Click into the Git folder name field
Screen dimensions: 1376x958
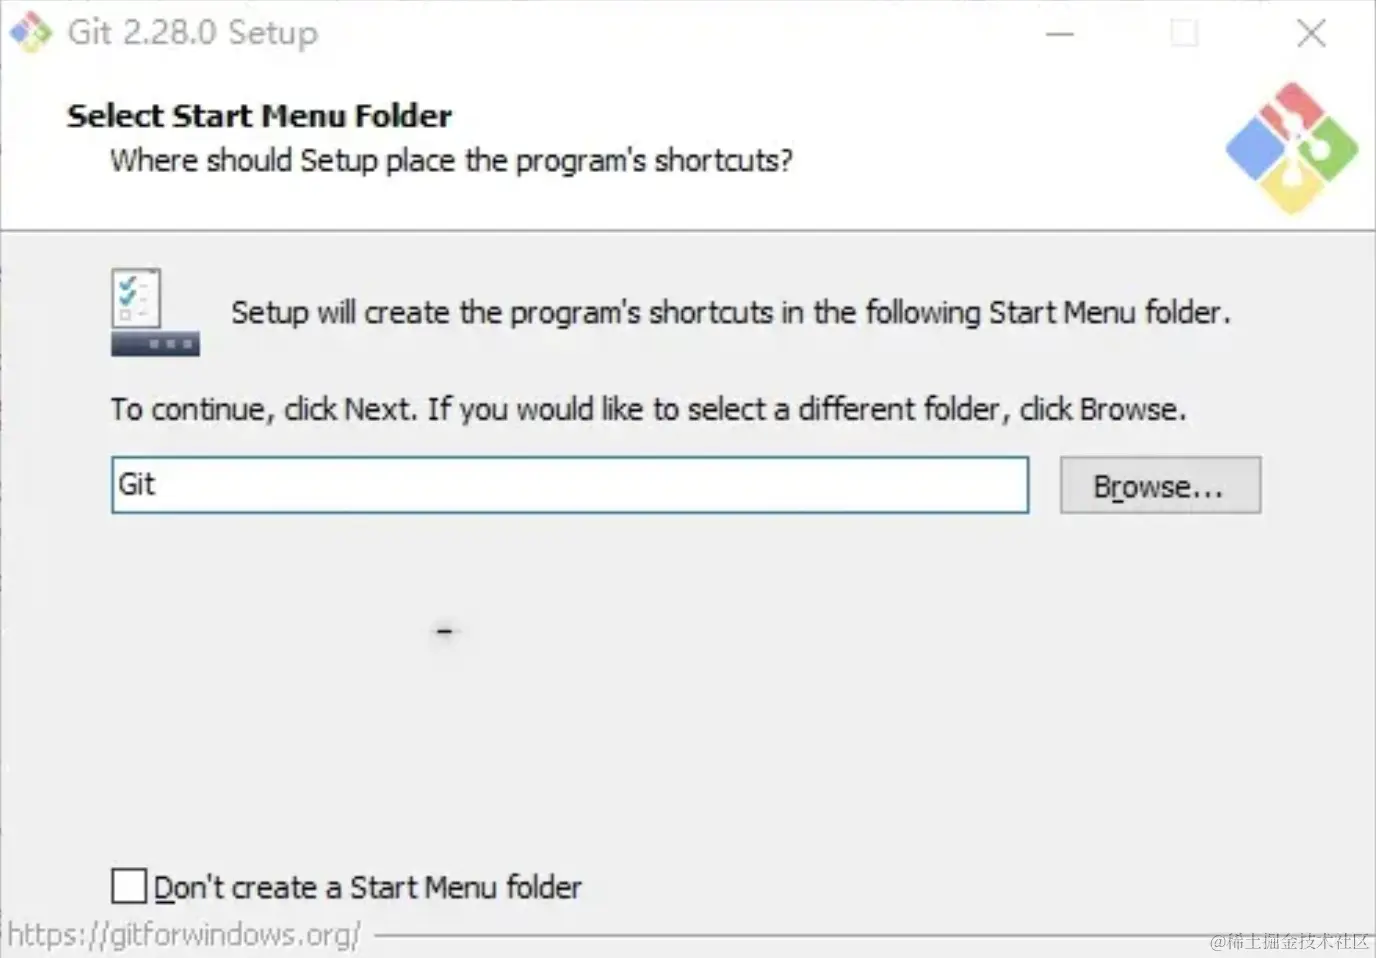(570, 485)
